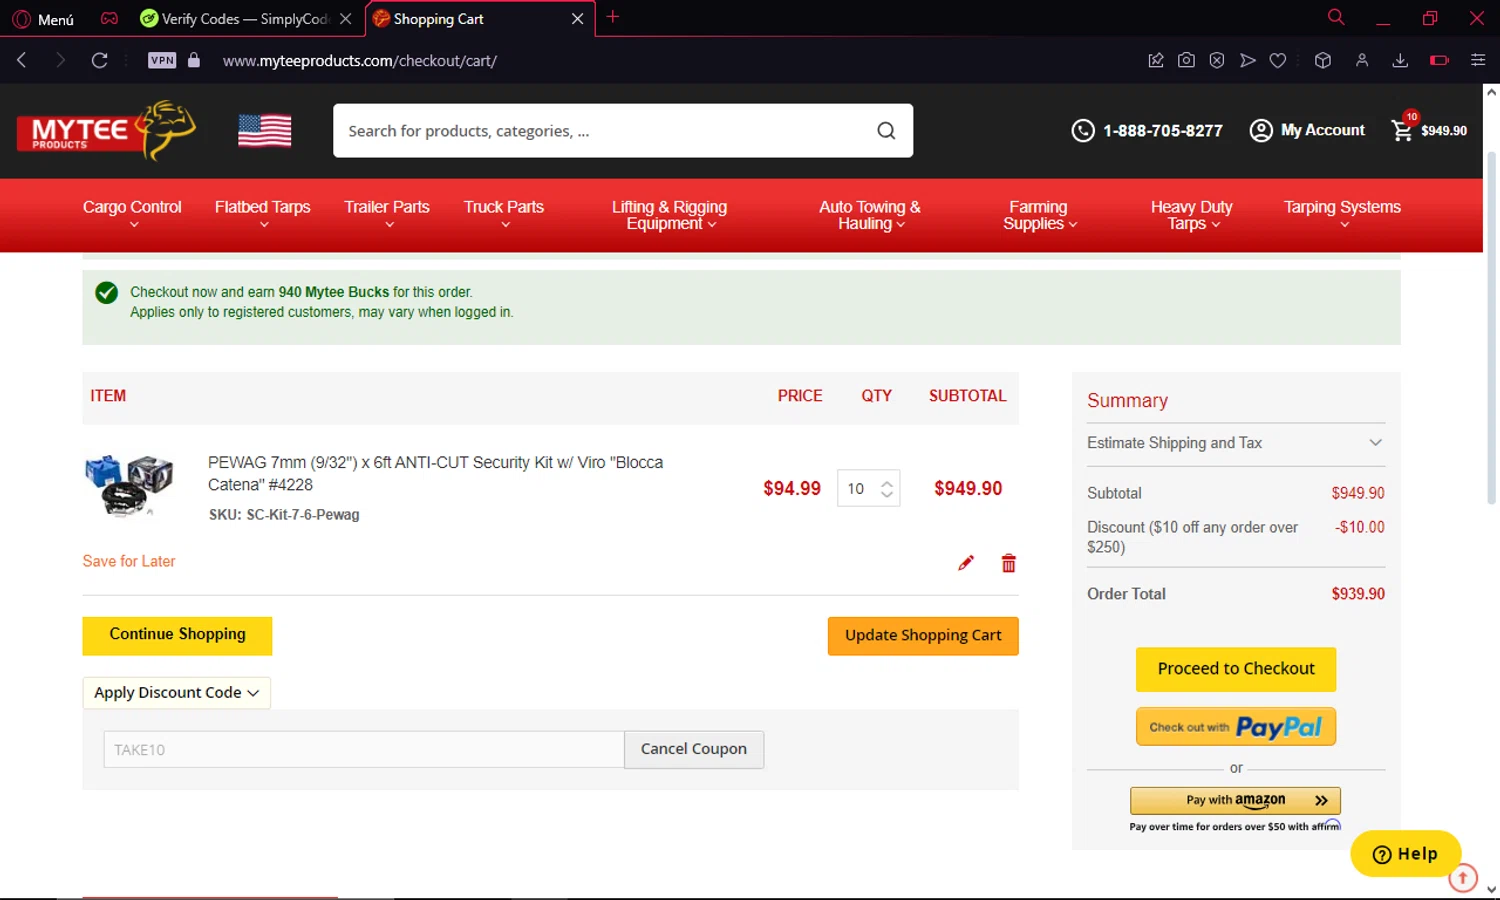1500x900 pixels.
Task: Edit the cart item pencil icon
Action: click(965, 563)
